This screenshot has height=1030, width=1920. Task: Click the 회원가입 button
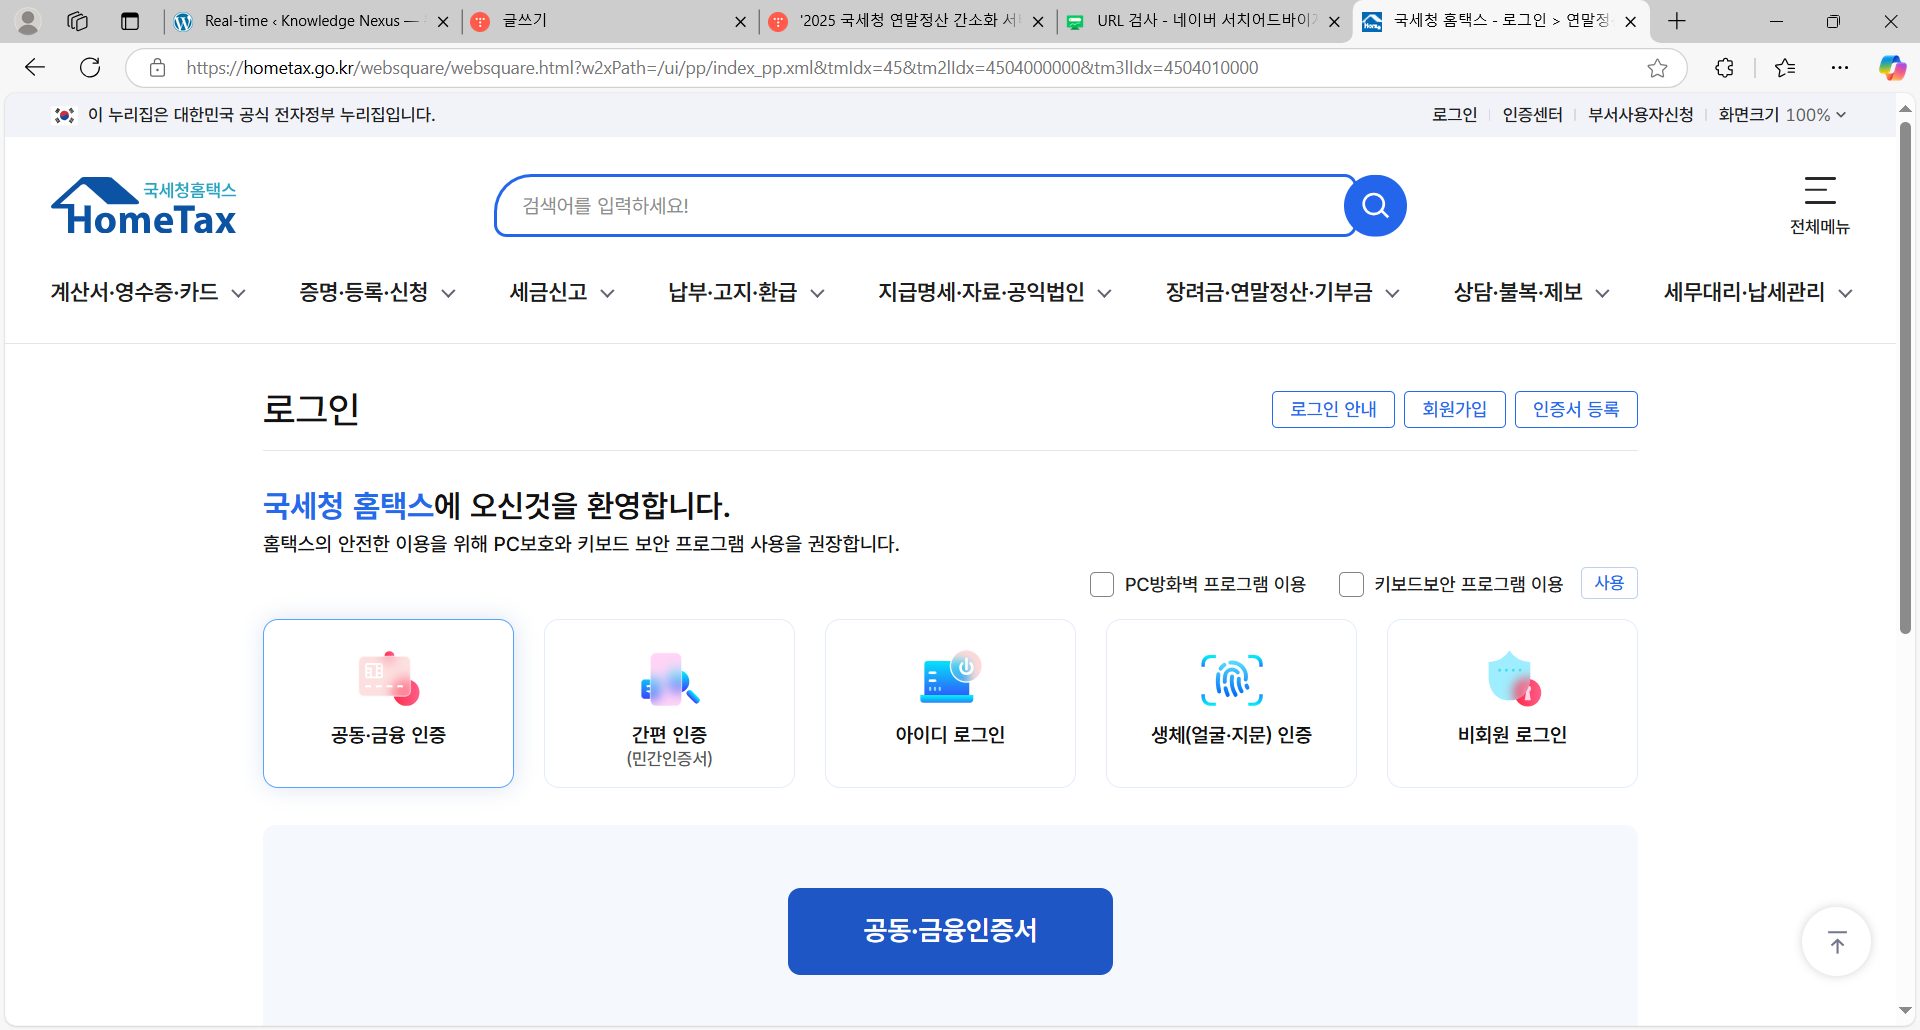click(1454, 409)
